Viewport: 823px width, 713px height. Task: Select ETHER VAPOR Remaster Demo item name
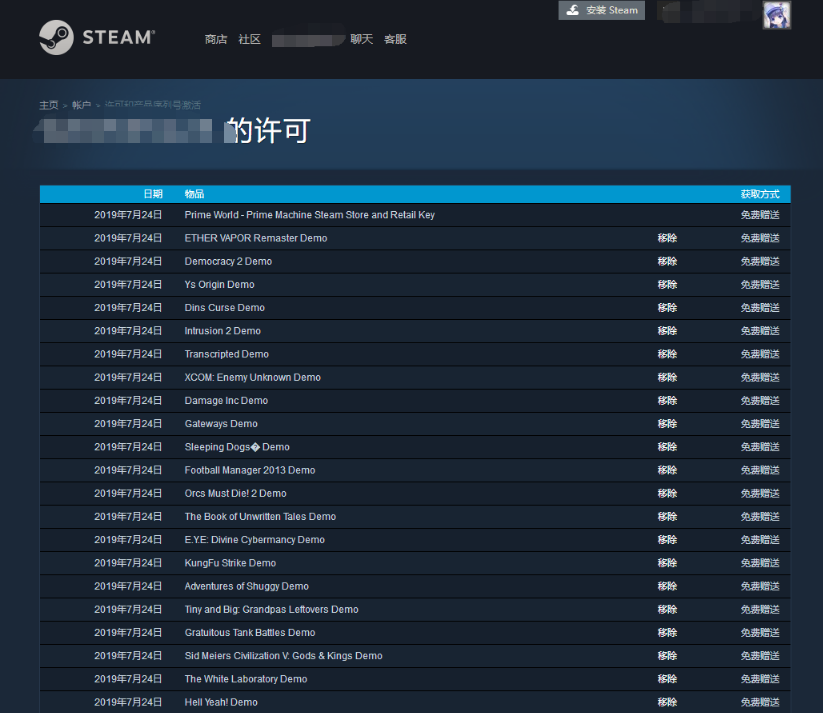256,238
